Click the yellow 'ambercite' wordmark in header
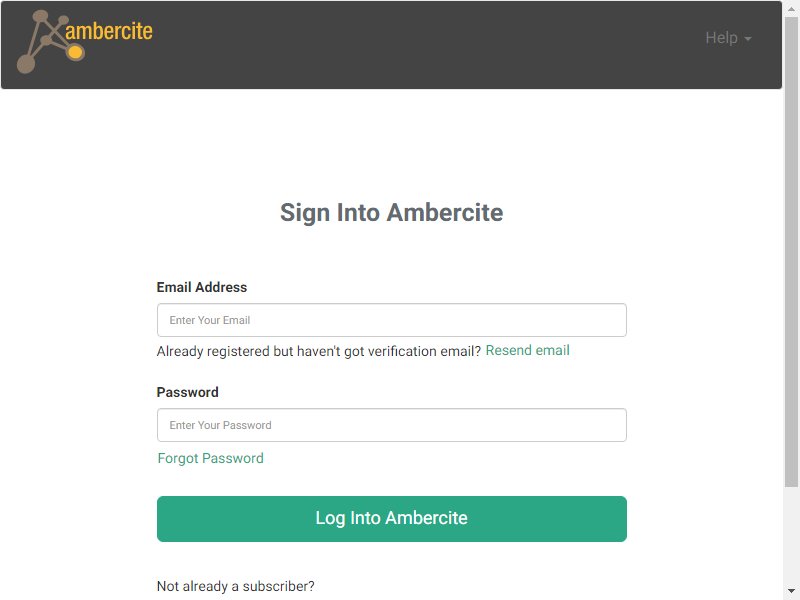This screenshot has width=800, height=600. pyautogui.click(x=109, y=31)
